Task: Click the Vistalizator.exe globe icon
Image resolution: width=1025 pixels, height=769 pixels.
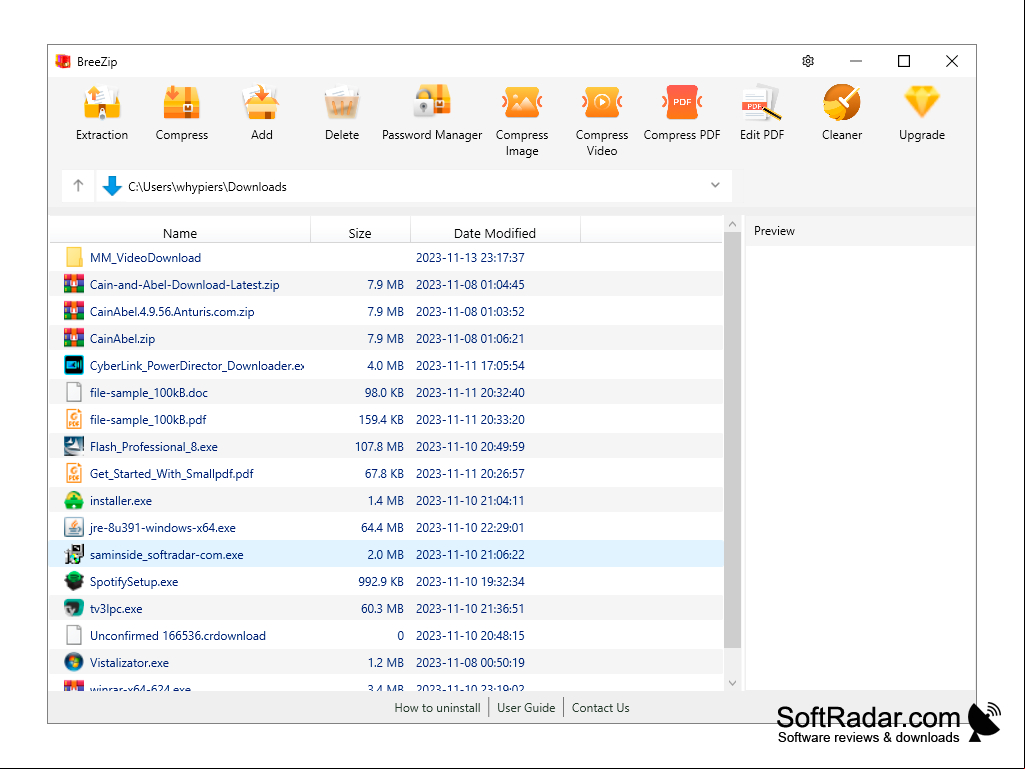Action: (74, 662)
